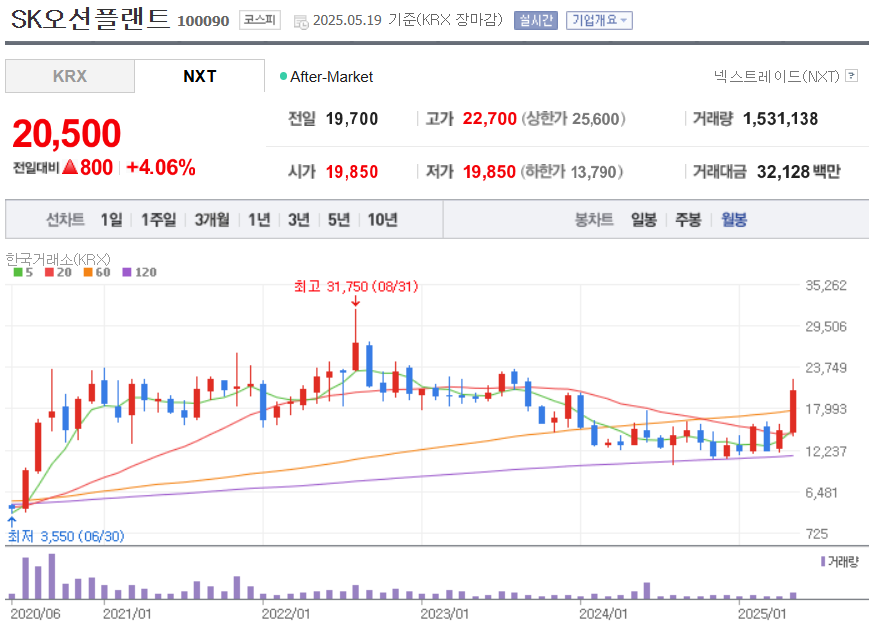Select the 10년 line chart period
The height and width of the screenshot is (640, 869).
tap(382, 219)
